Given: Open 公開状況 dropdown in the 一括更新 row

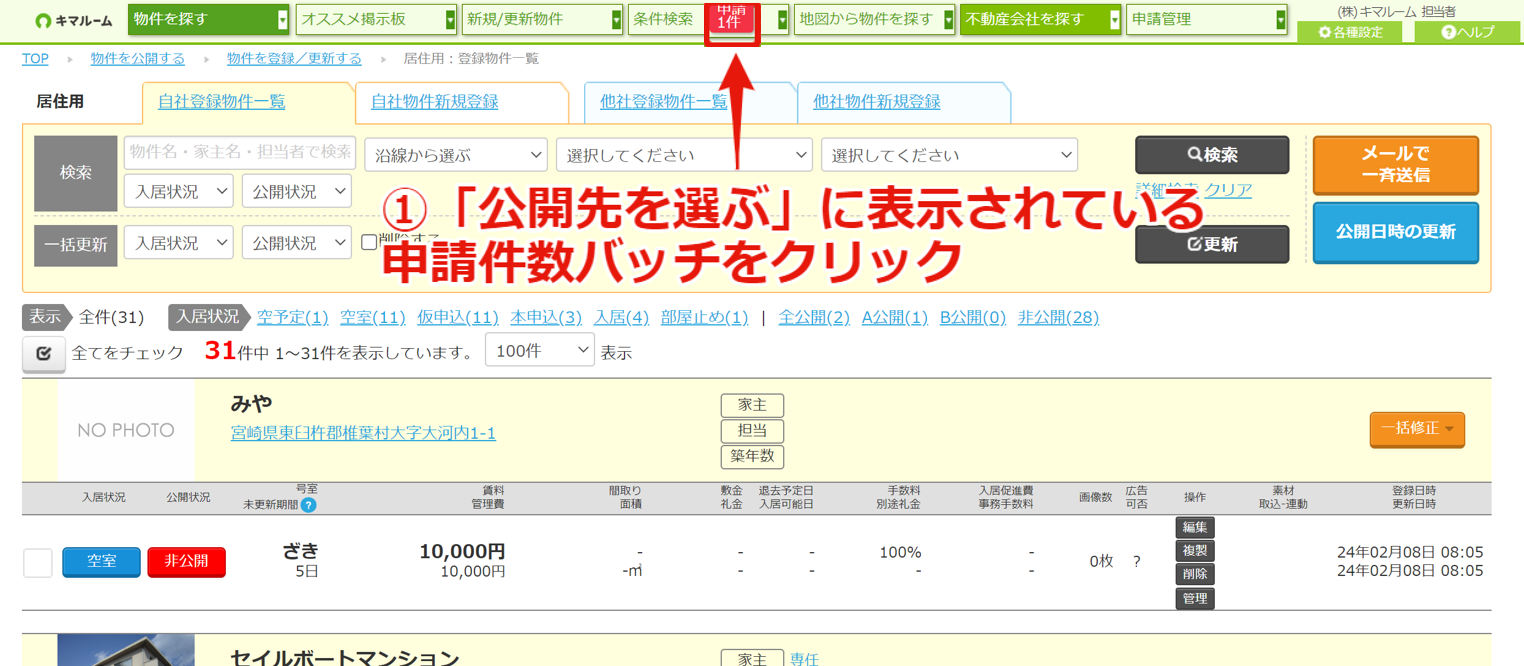Looking at the screenshot, I should 297,243.
